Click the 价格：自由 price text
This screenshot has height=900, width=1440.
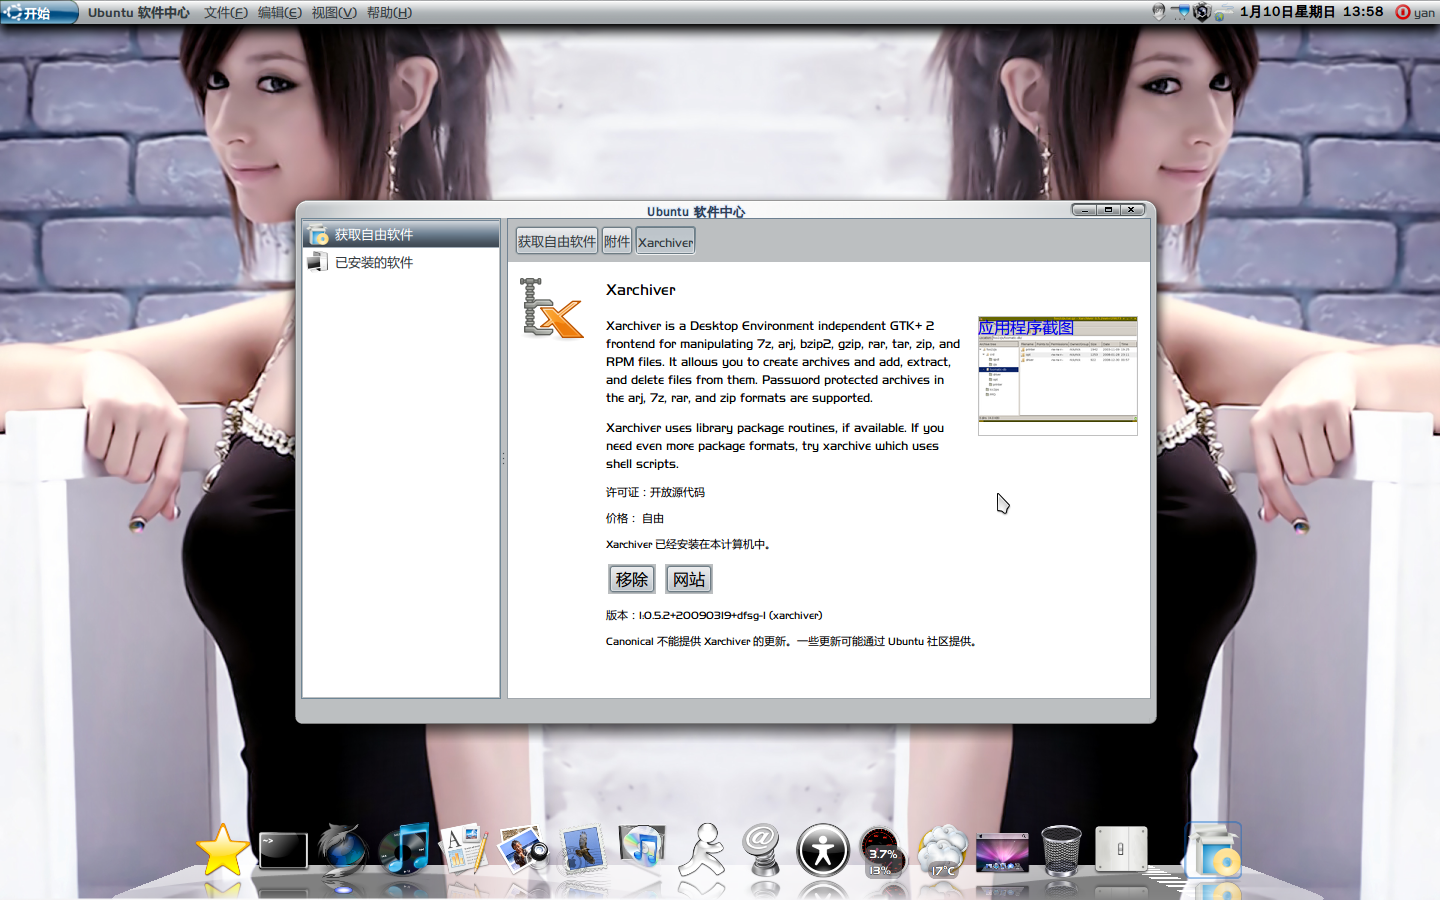[635, 518]
